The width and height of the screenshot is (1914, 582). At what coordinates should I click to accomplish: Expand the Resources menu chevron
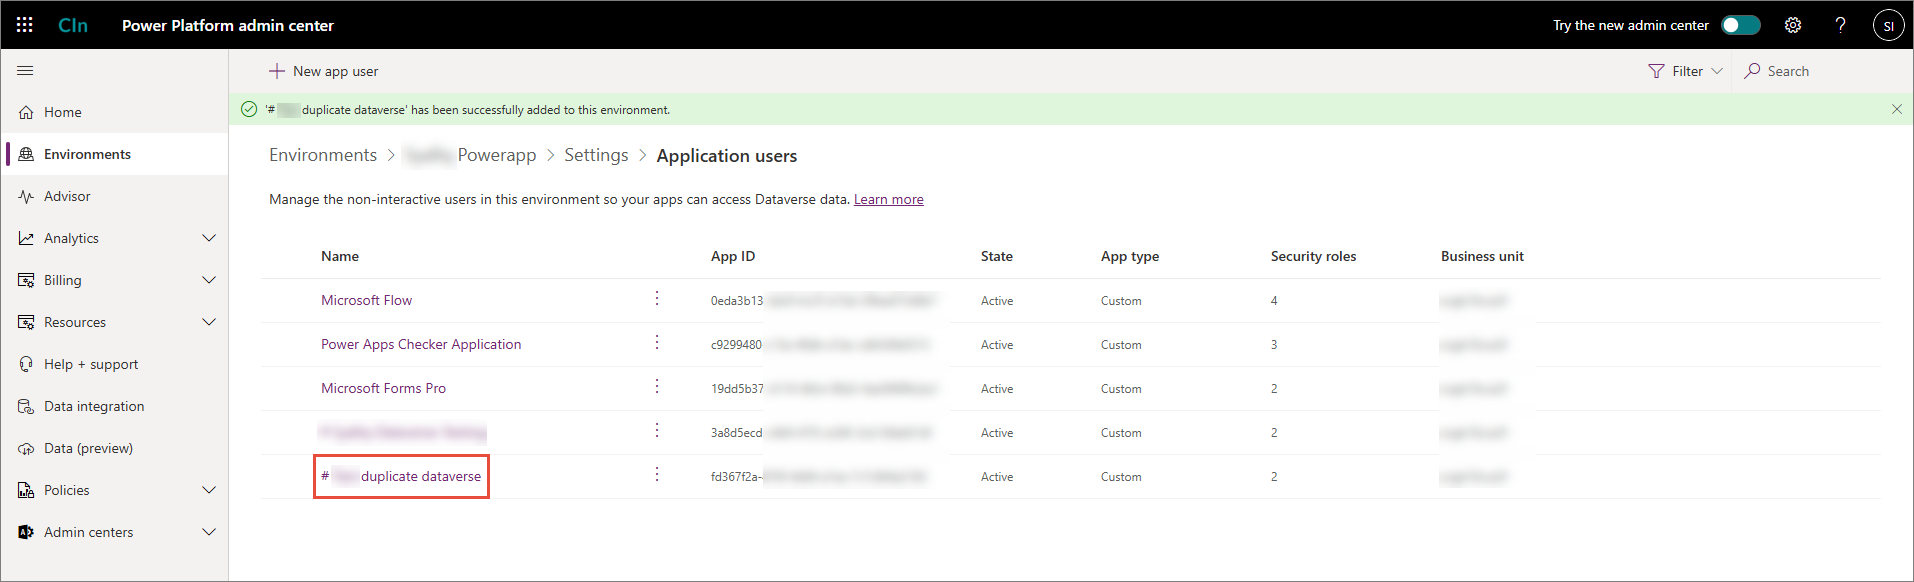tap(209, 322)
